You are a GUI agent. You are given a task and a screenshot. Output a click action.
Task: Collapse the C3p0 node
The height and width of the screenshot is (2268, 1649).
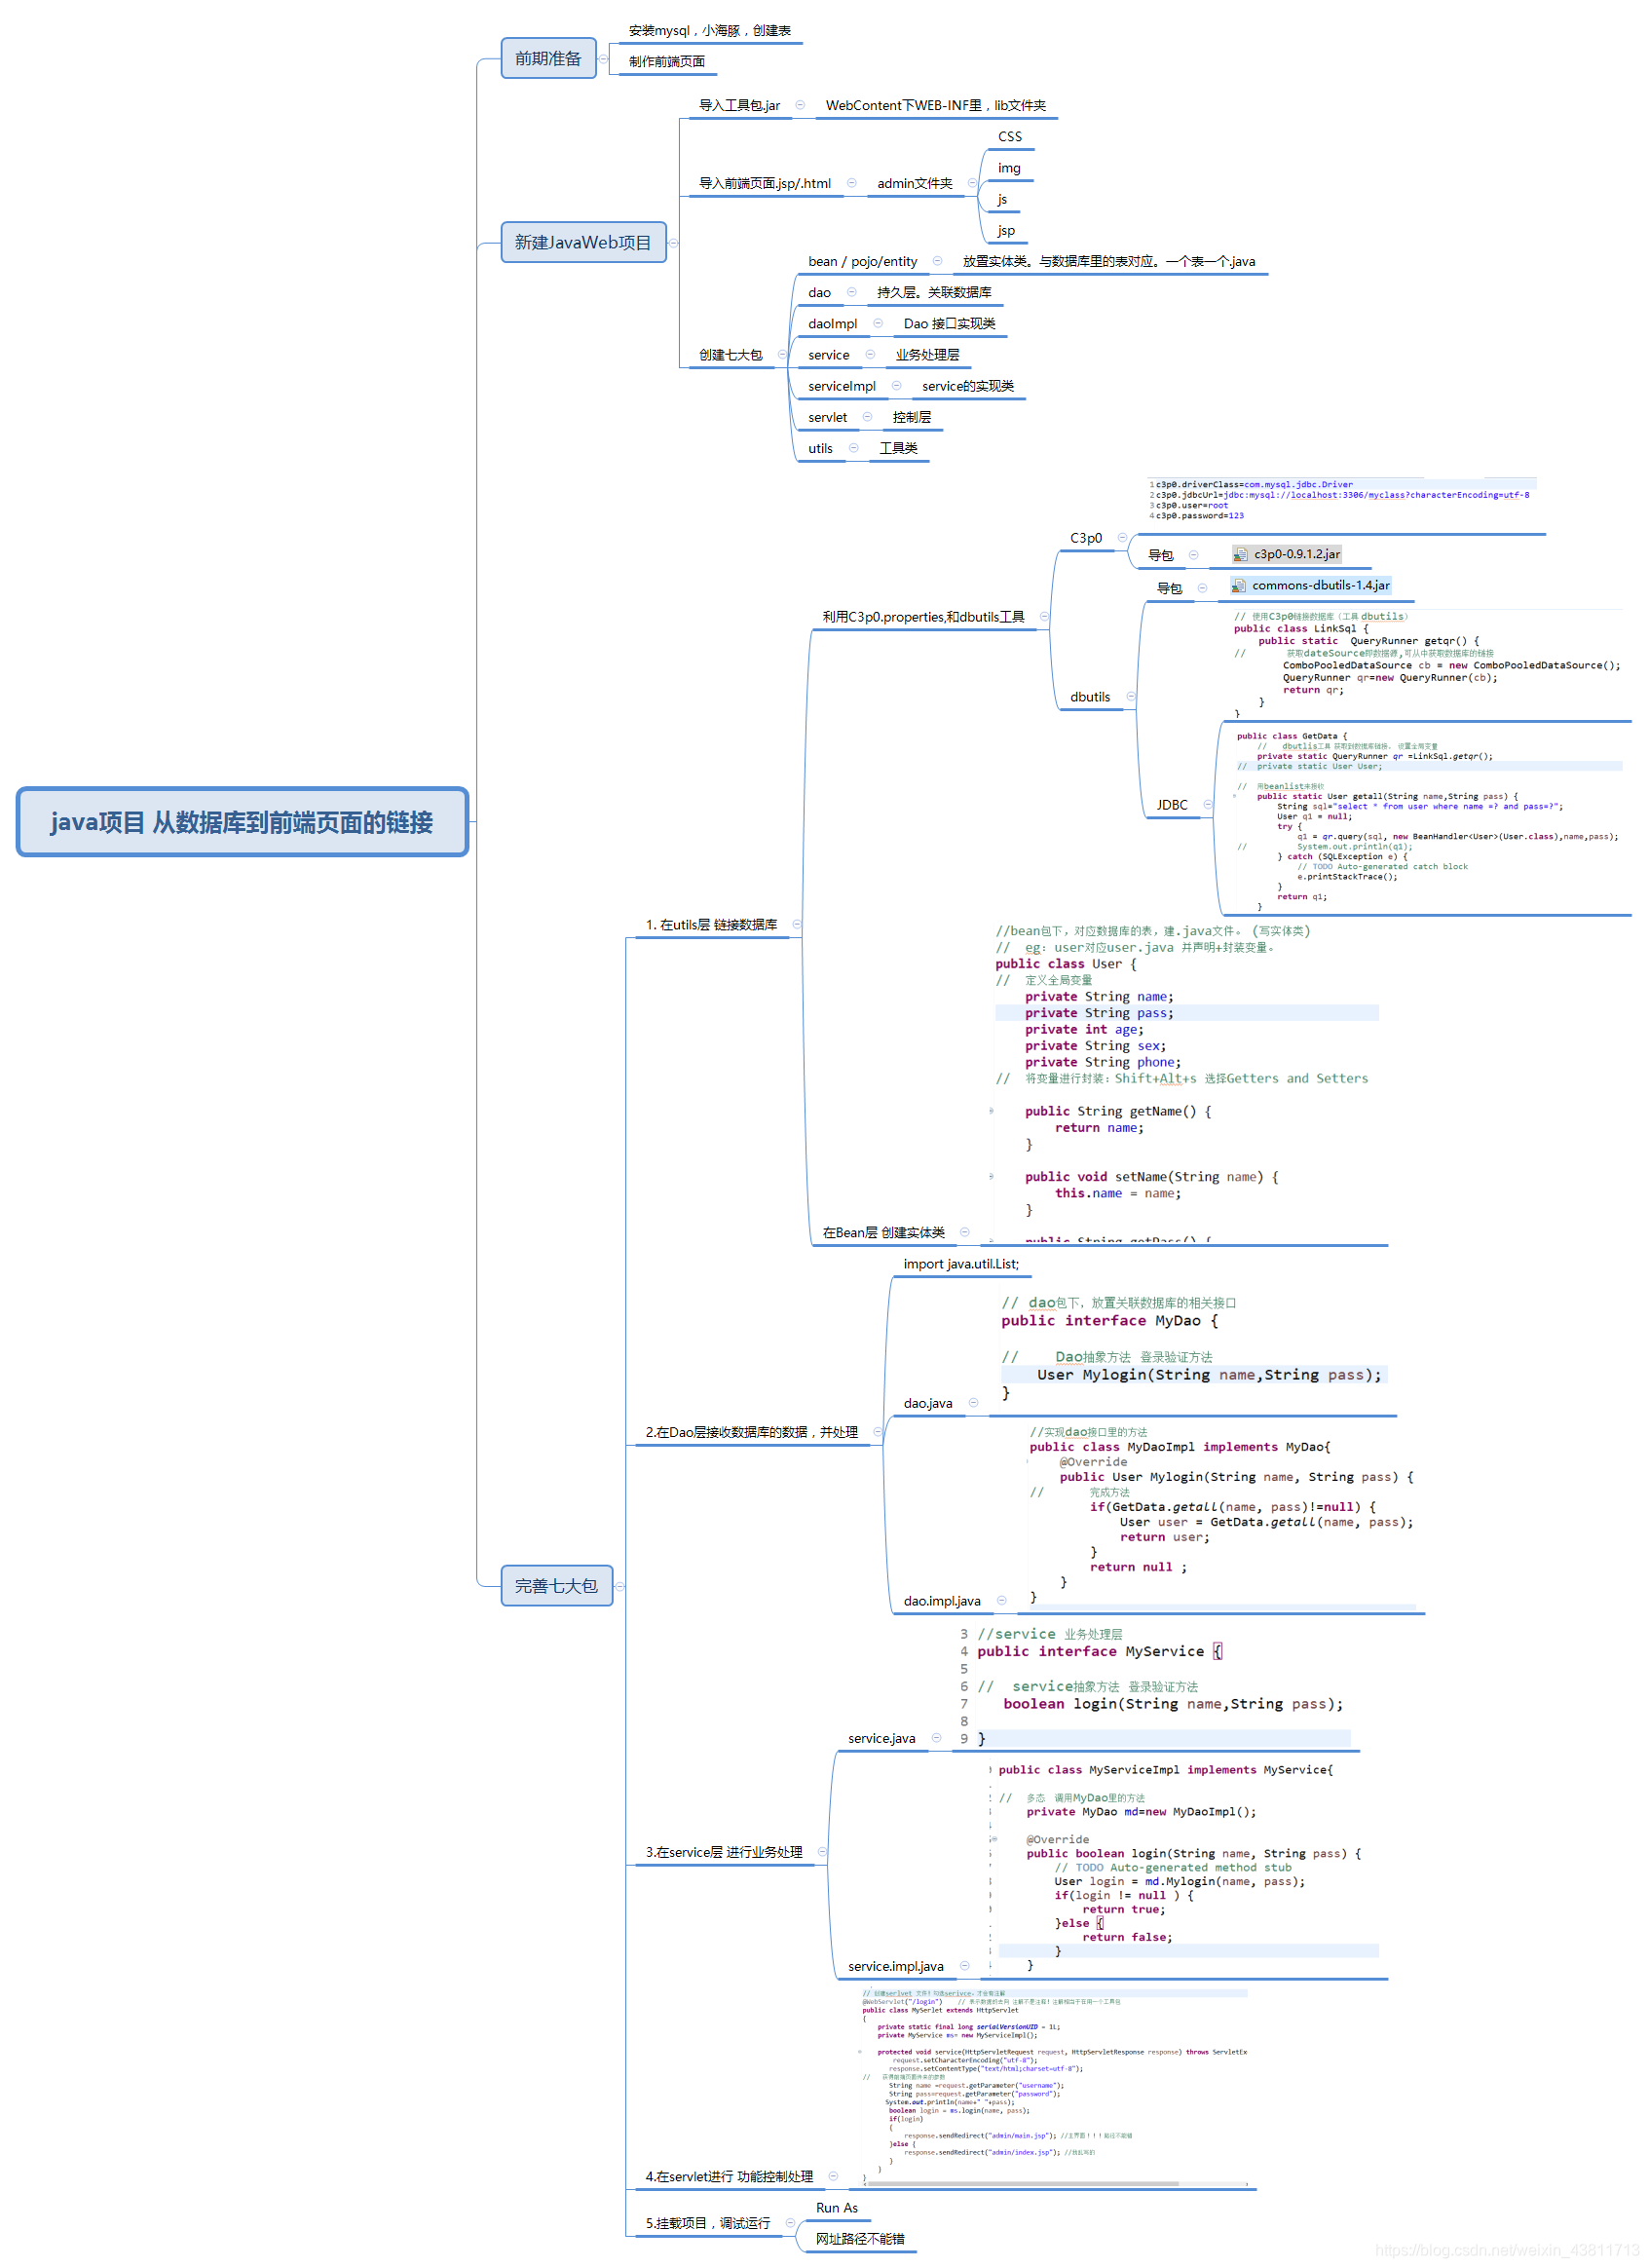[x=1122, y=538]
